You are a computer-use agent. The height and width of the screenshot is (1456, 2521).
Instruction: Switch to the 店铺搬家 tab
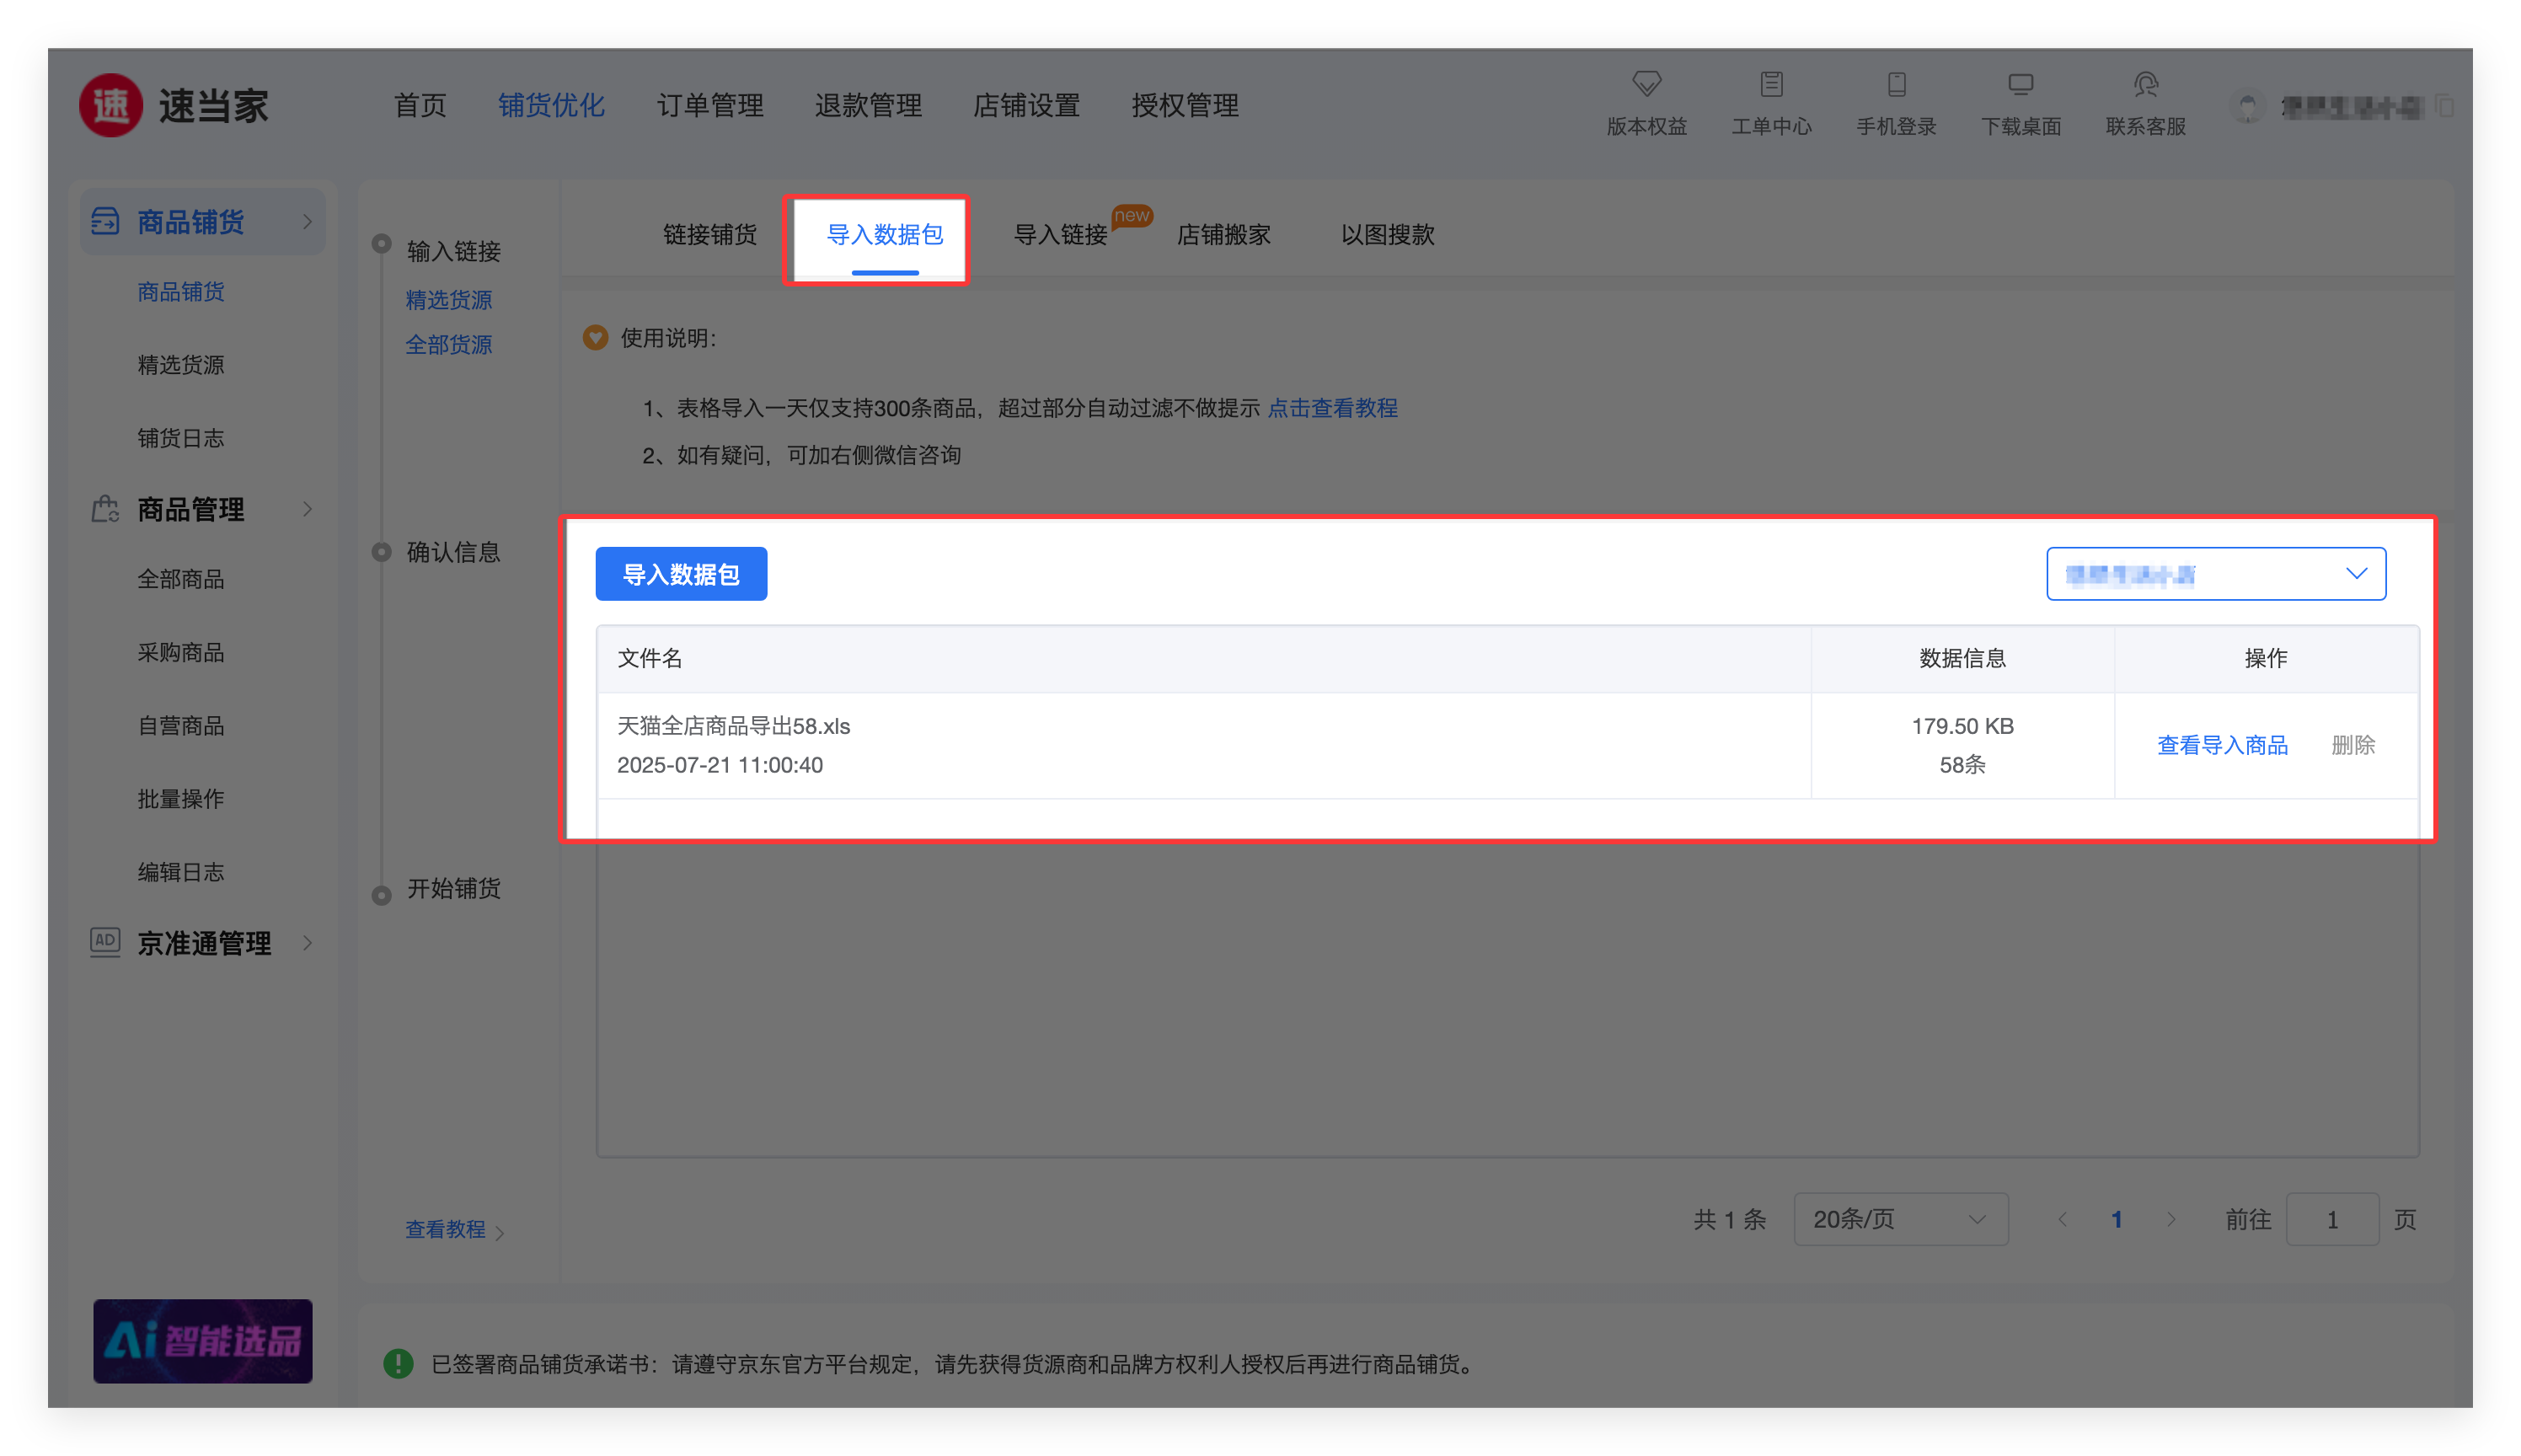(1223, 235)
